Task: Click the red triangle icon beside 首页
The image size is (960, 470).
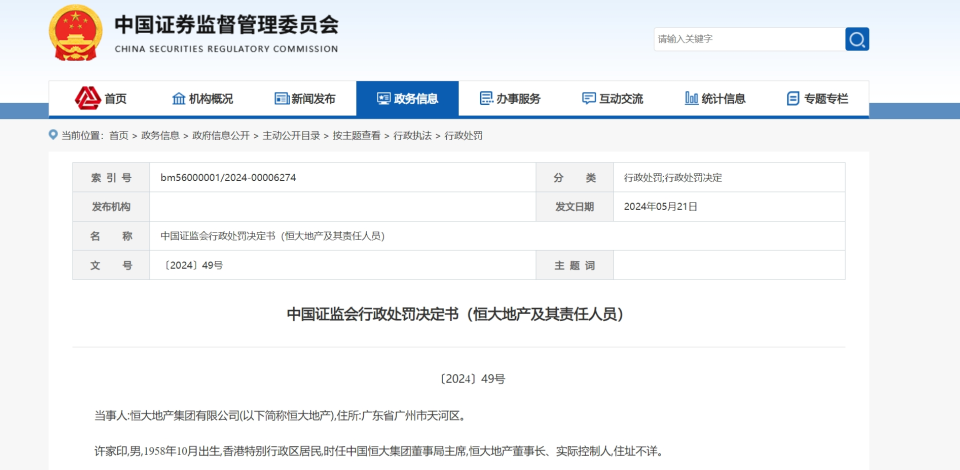Action: (88, 98)
